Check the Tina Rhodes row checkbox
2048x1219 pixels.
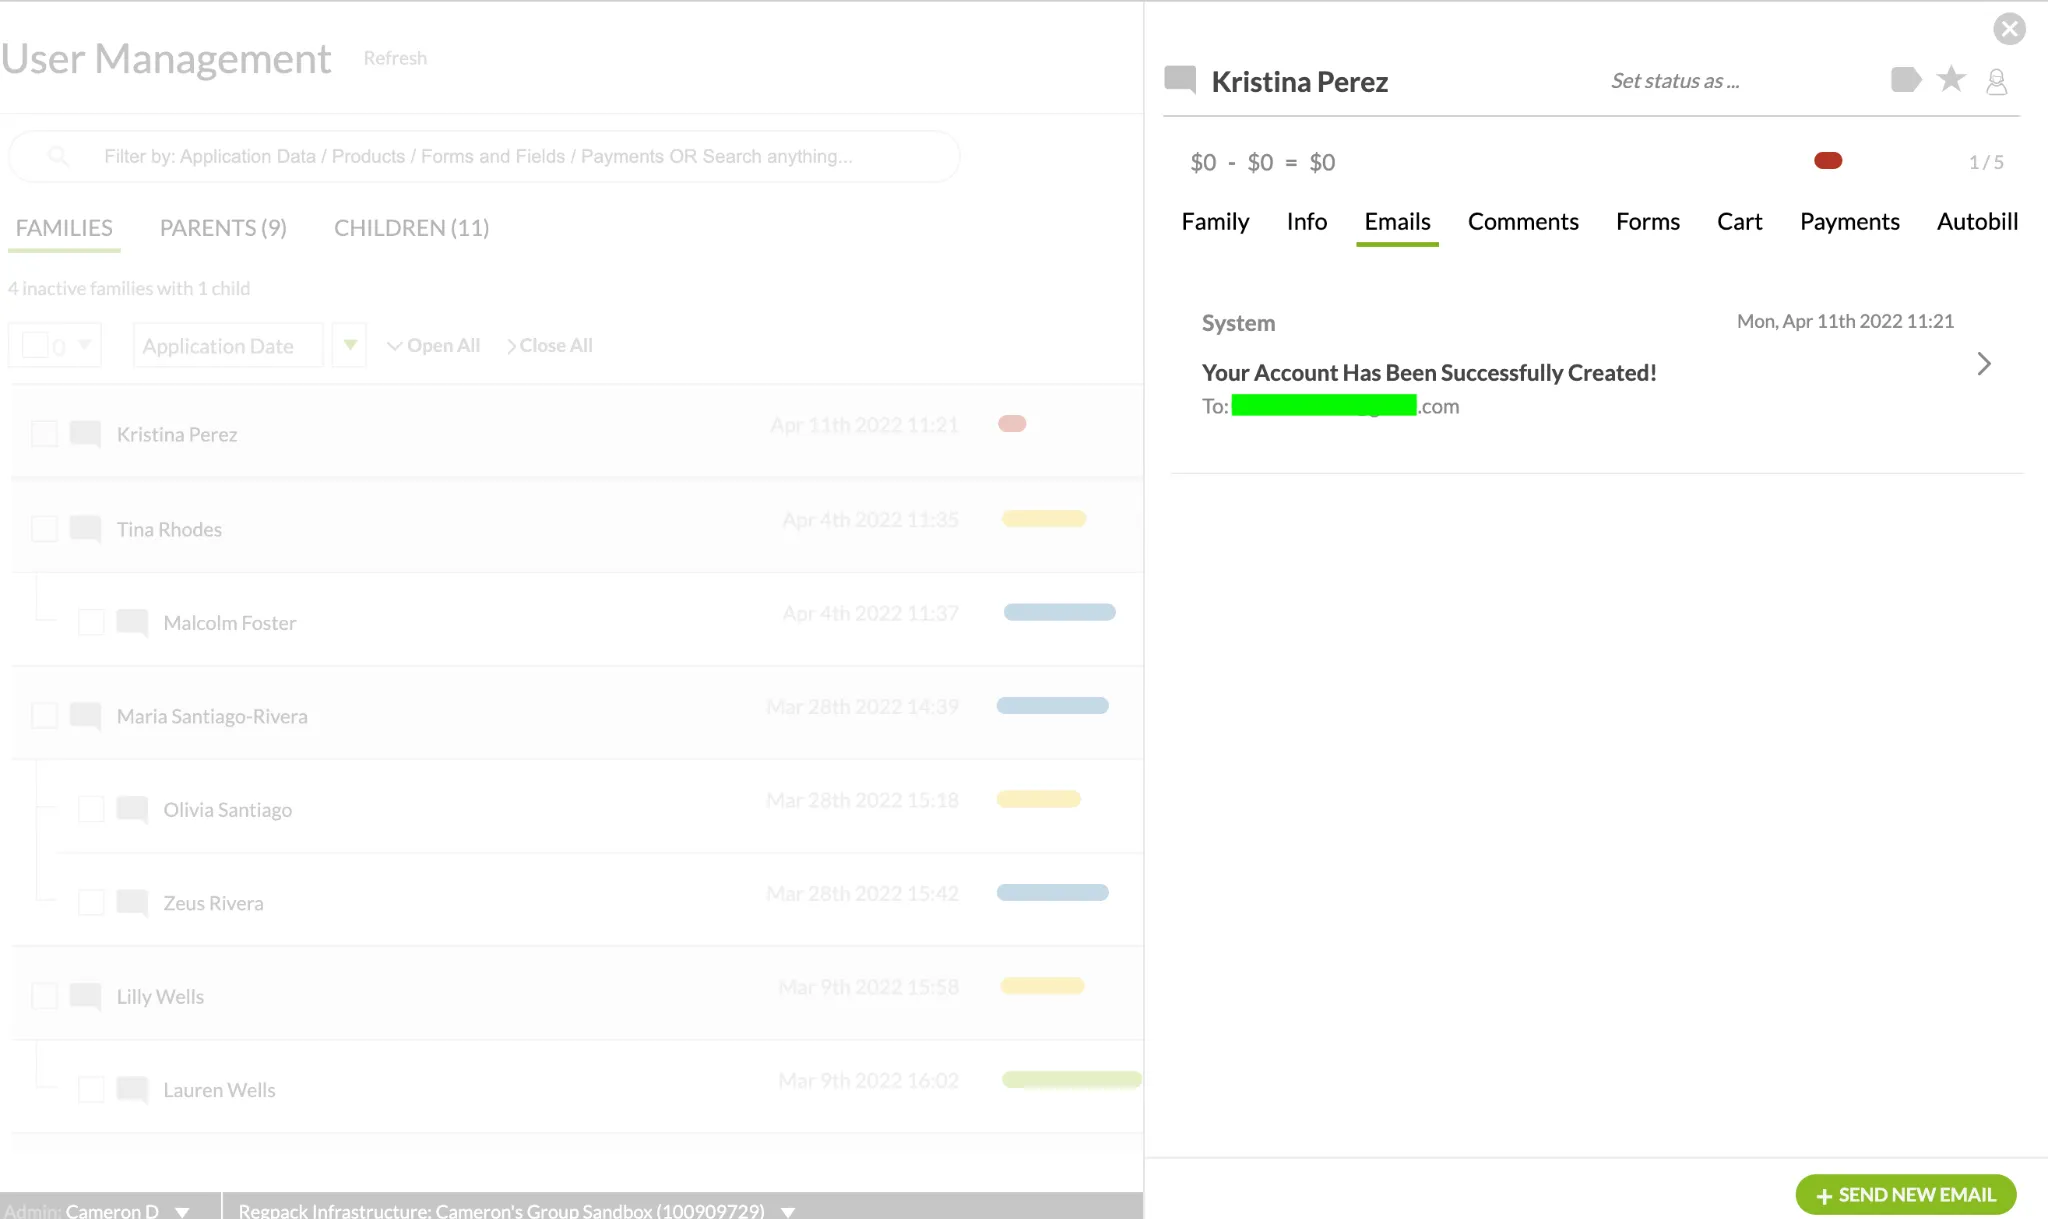point(44,528)
